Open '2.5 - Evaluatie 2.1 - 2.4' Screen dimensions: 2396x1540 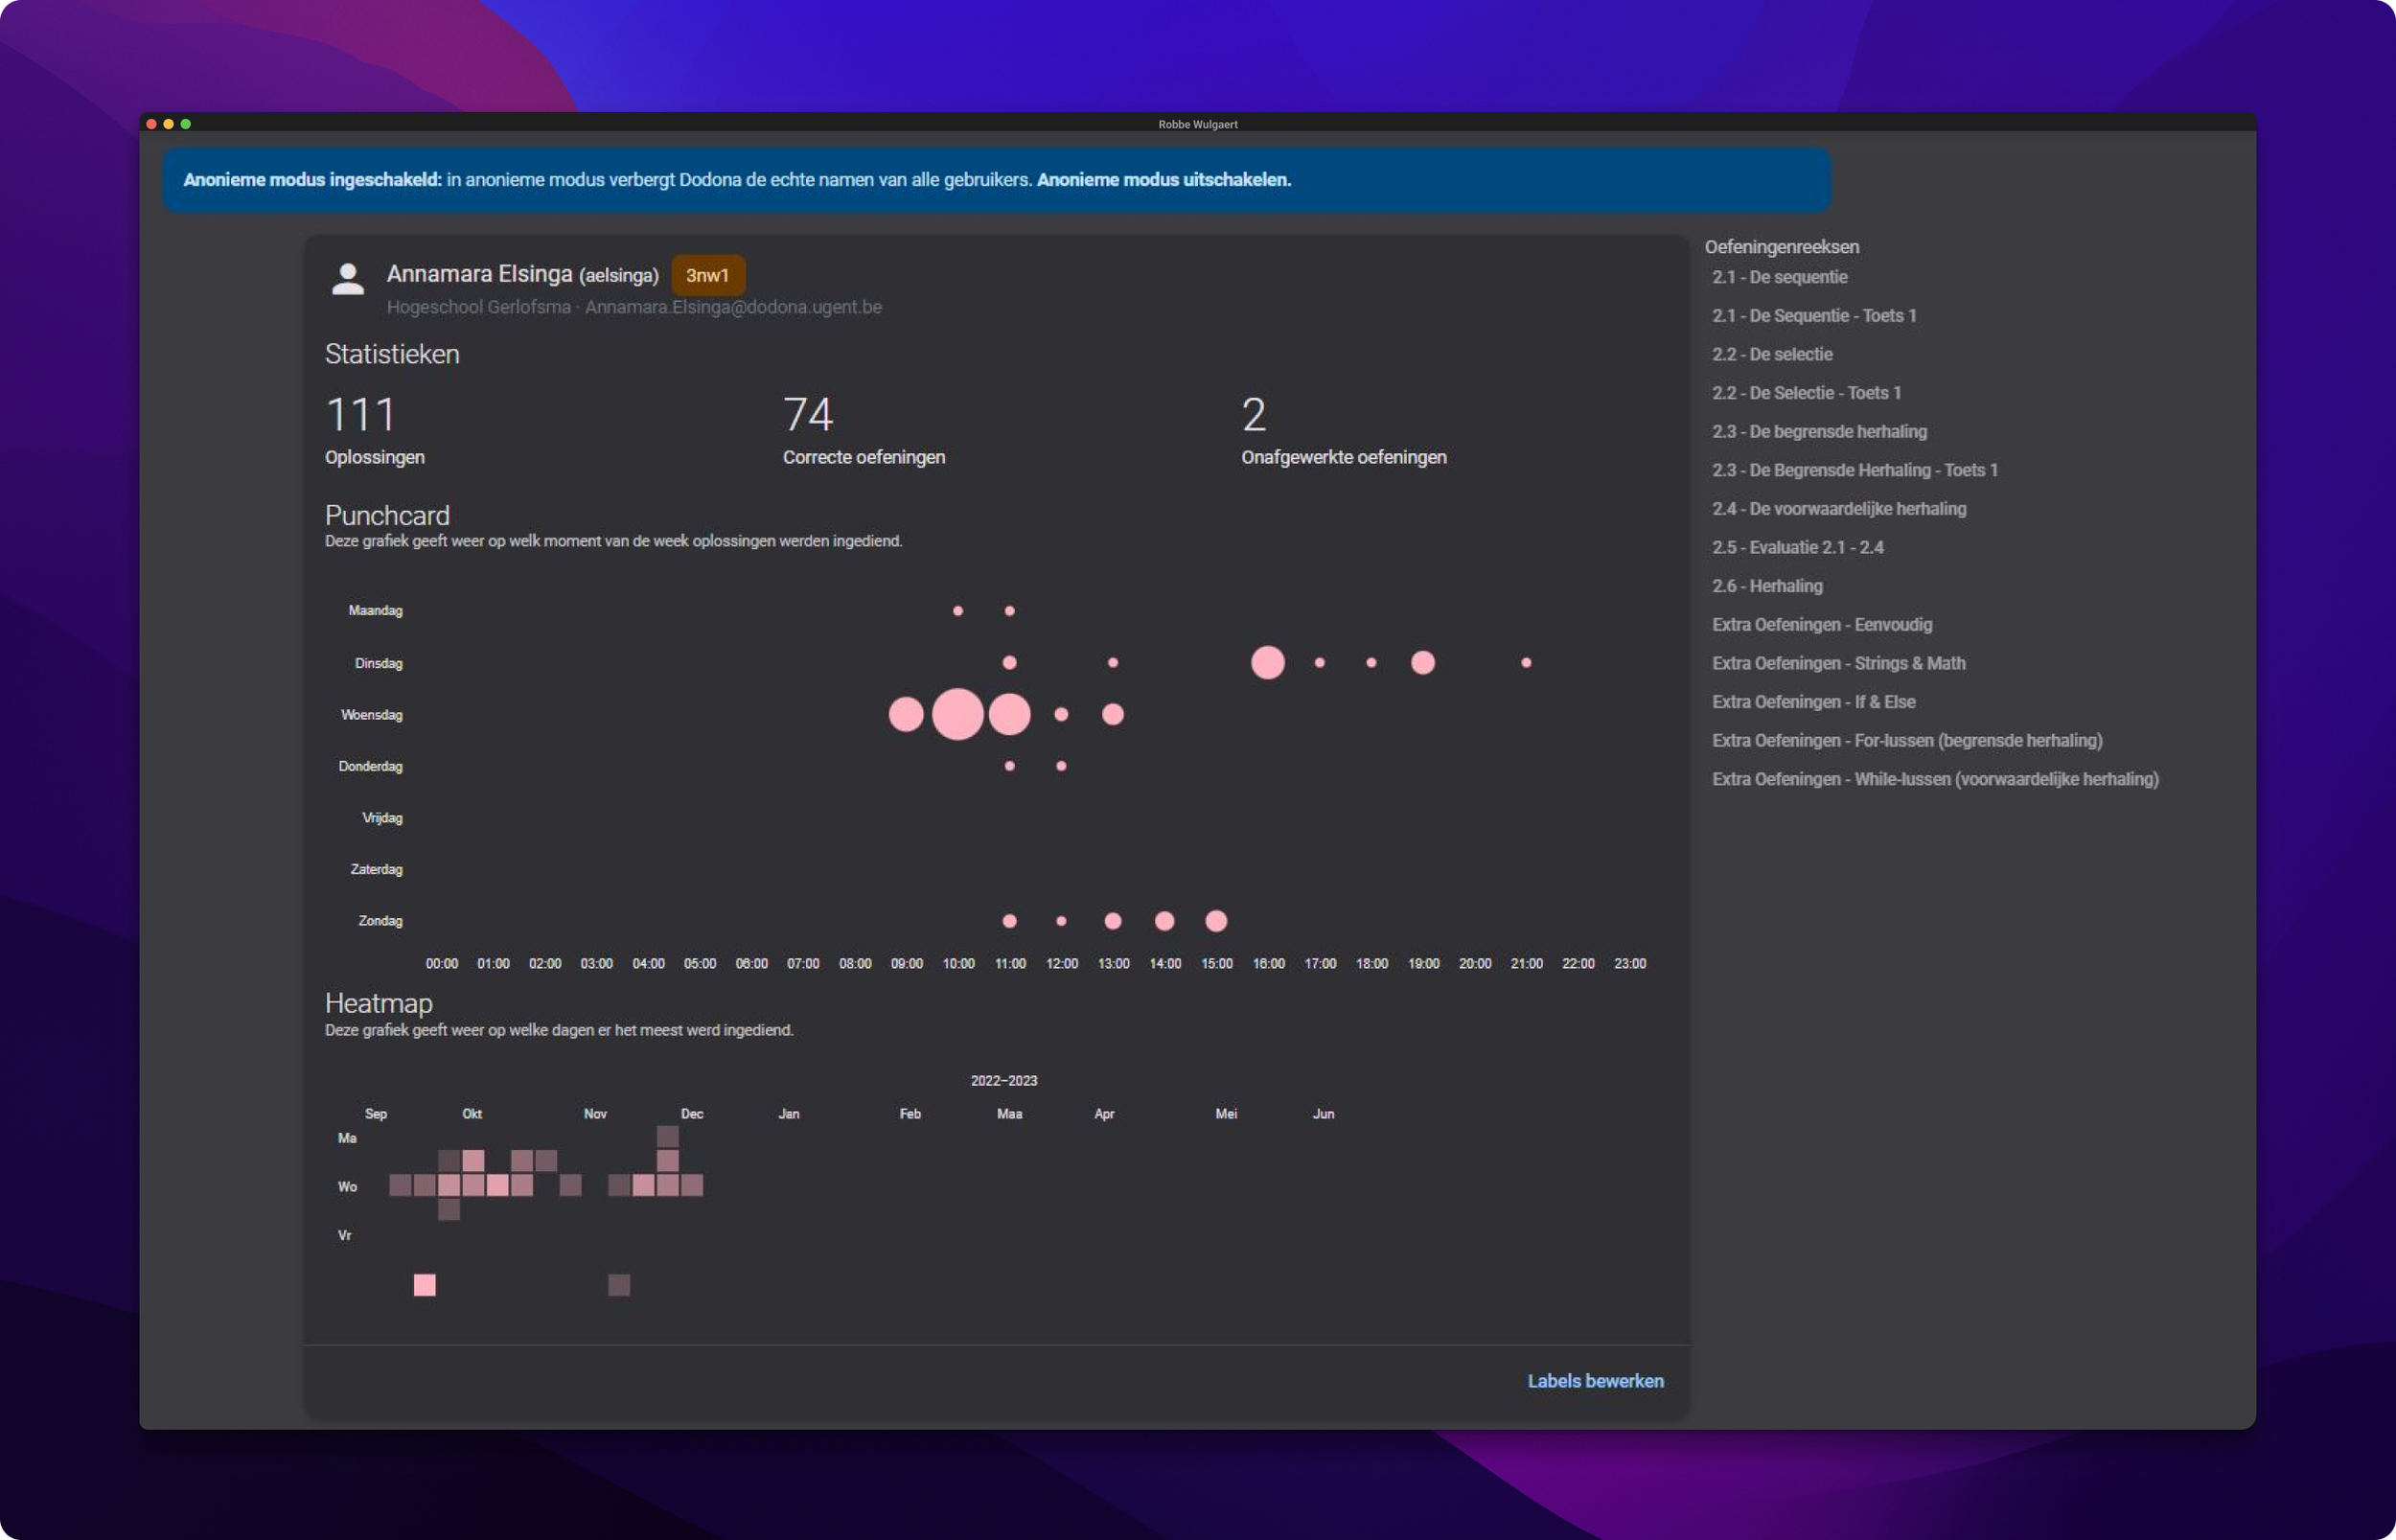tap(1797, 548)
